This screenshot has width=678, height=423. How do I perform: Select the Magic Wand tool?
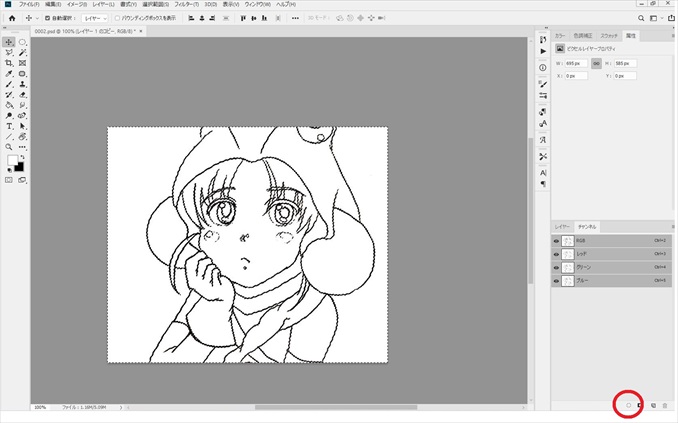[x=22, y=53]
